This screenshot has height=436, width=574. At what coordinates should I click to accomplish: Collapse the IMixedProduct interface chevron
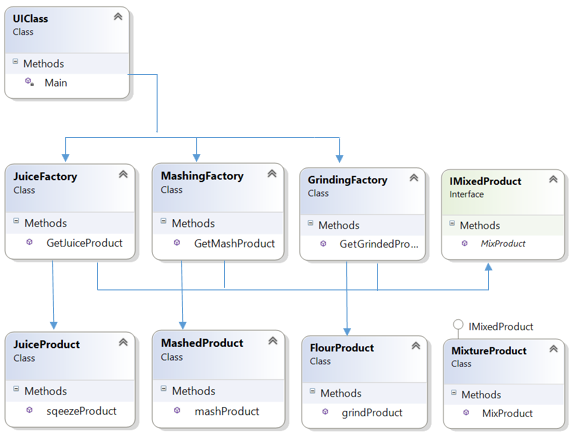553,179
